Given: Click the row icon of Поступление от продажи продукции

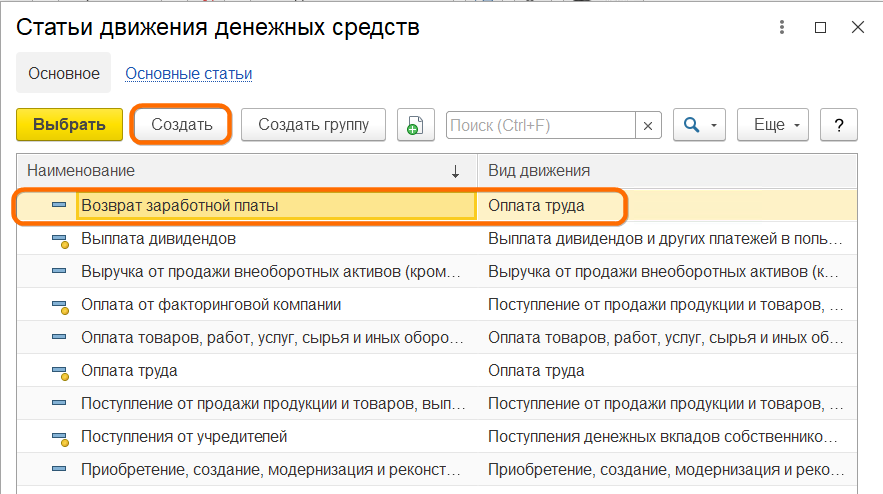Looking at the screenshot, I should 59,403.
